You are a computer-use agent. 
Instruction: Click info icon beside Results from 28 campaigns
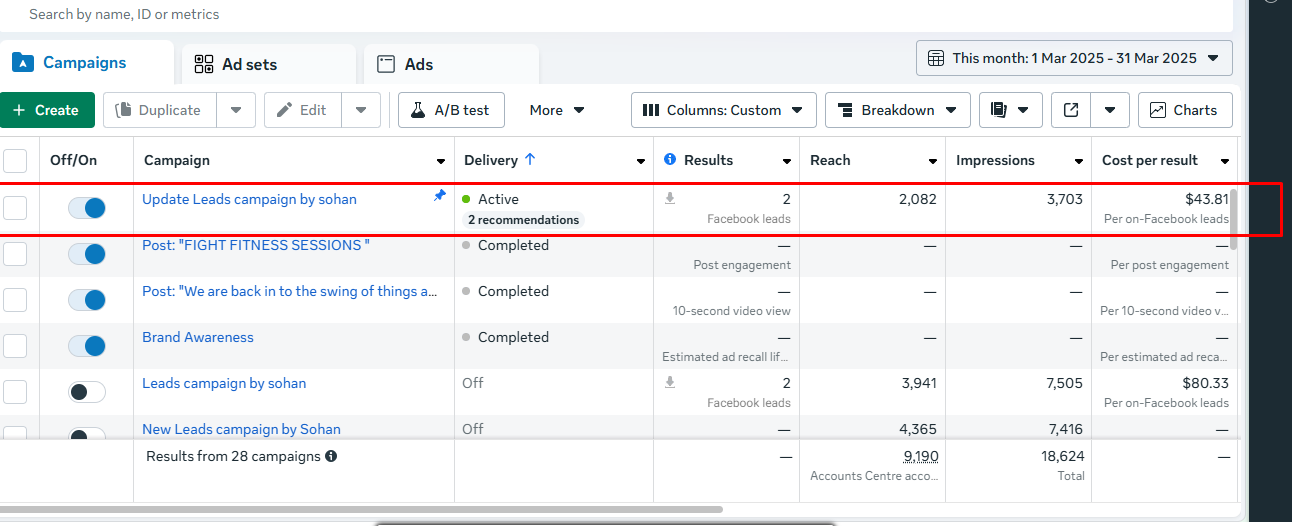331,456
